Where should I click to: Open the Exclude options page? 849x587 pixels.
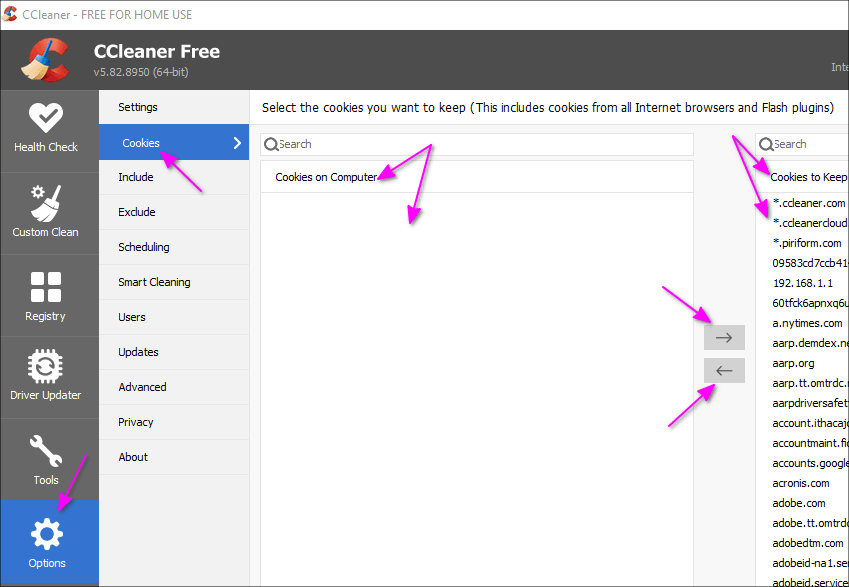click(174, 212)
